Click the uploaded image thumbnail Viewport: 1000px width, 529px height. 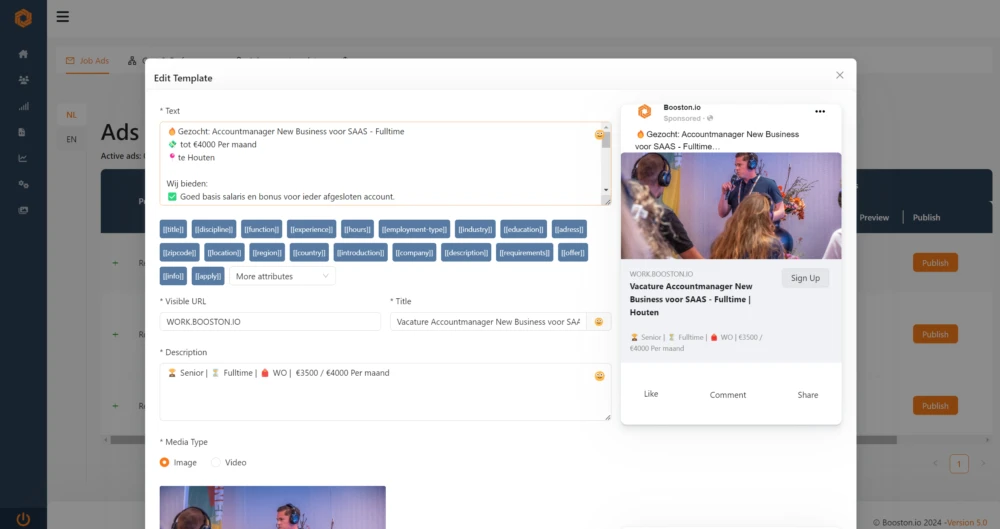(x=272, y=507)
